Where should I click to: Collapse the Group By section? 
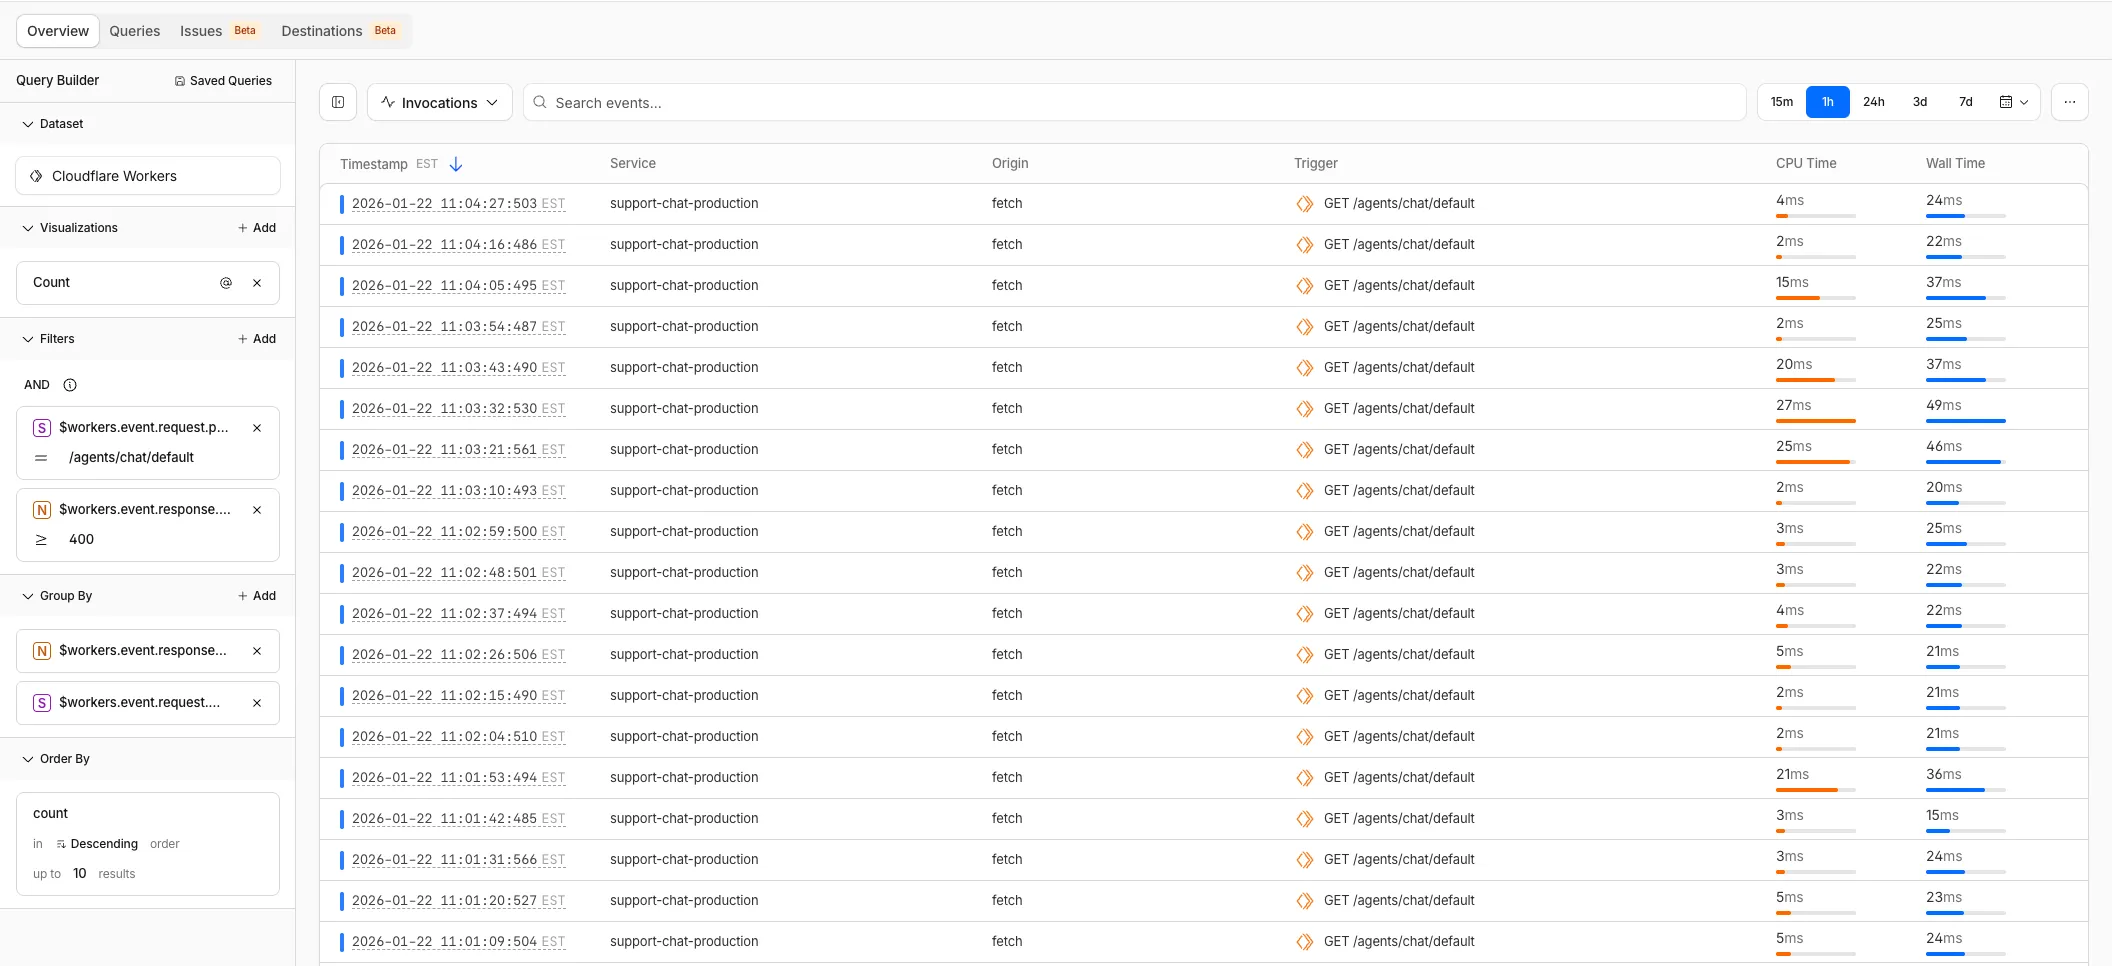click(28, 596)
